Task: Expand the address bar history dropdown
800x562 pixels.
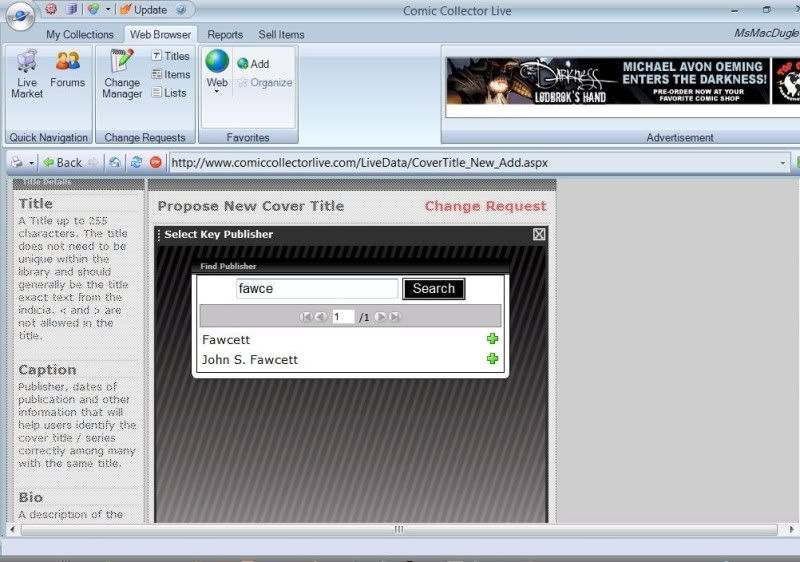Action: point(783,163)
